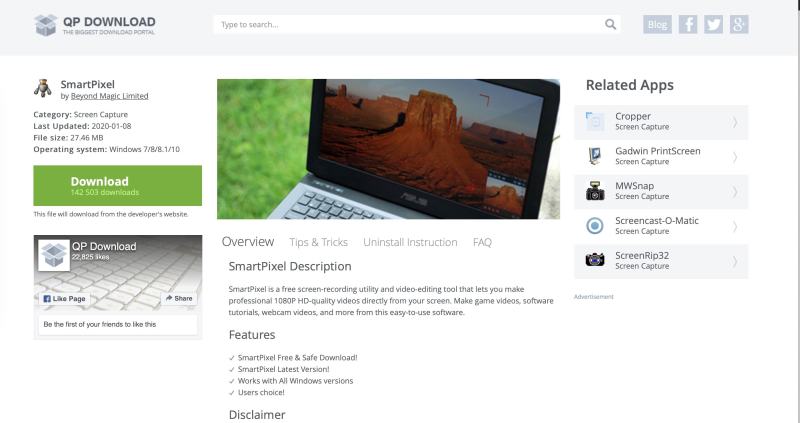
Task: Open the Google Plus icon in header
Action: [739, 24]
